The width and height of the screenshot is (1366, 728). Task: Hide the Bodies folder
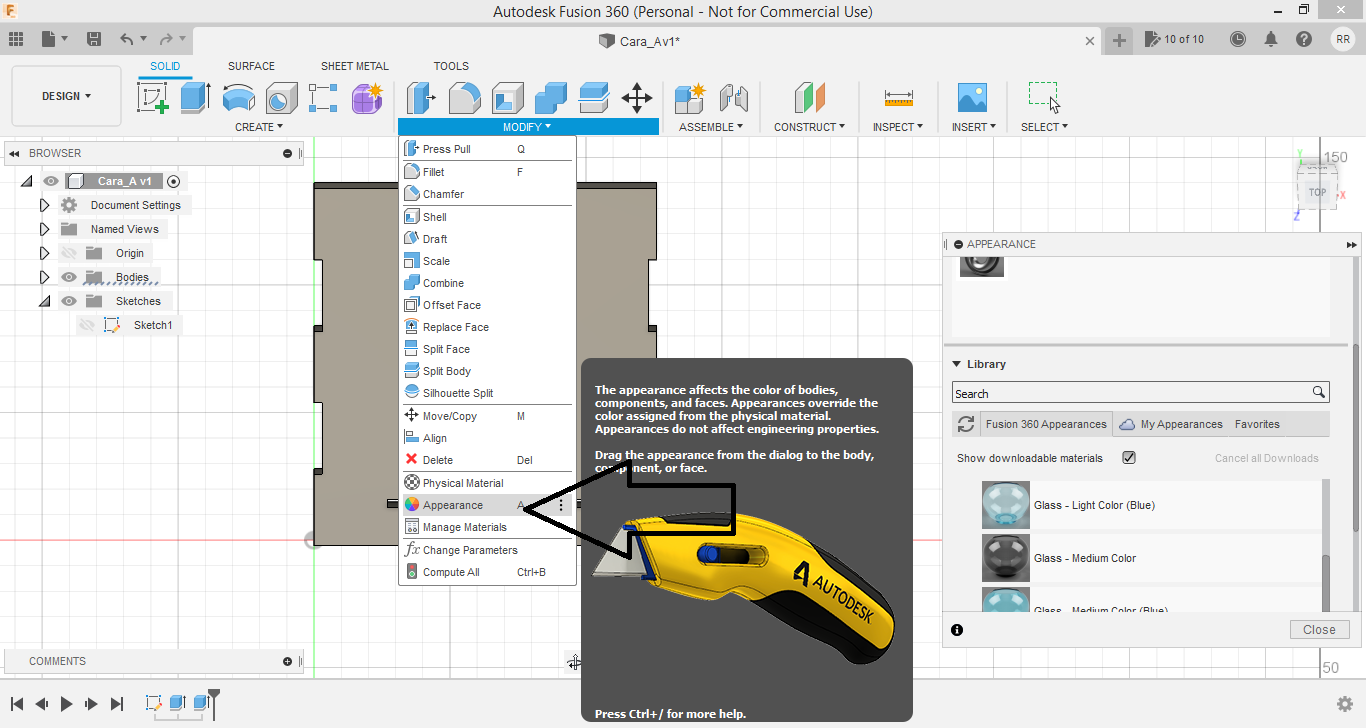point(69,277)
